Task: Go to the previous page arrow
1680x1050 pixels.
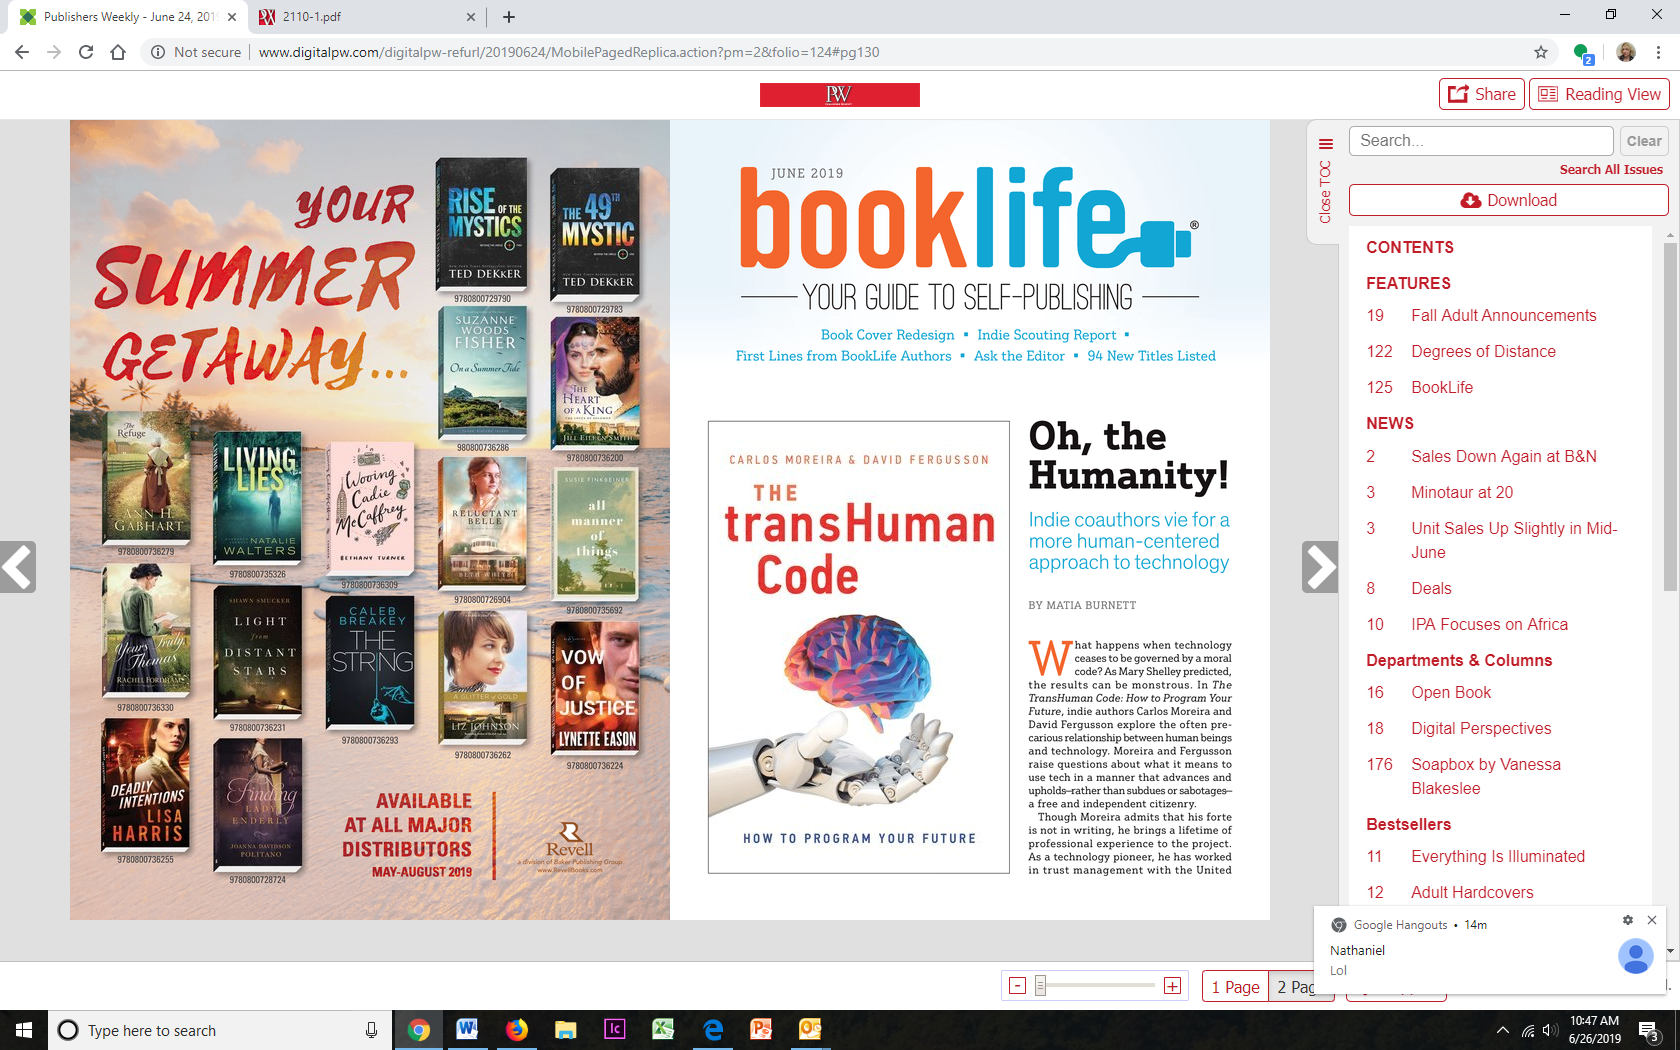Action: [x=18, y=567]
